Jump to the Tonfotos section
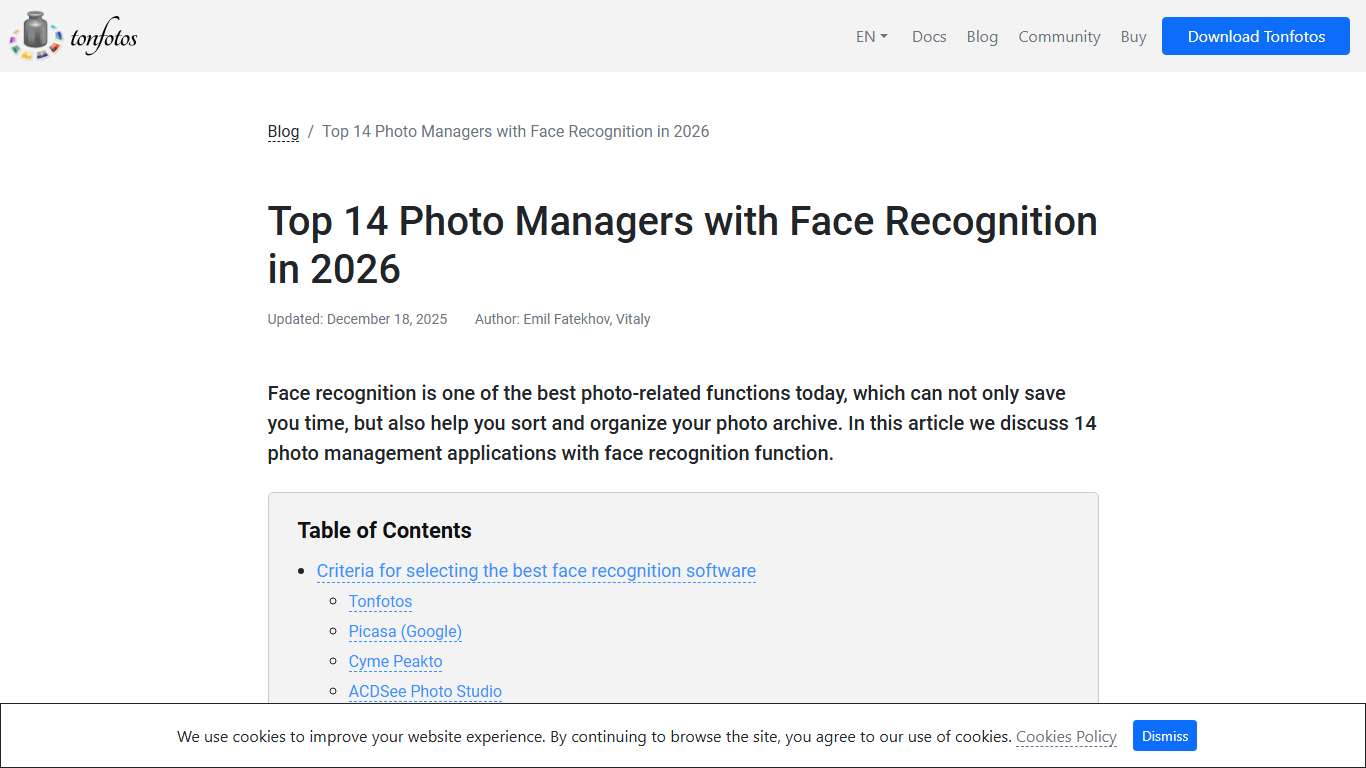This screenshot has height=768, width=1366. (x=380, y=601)
